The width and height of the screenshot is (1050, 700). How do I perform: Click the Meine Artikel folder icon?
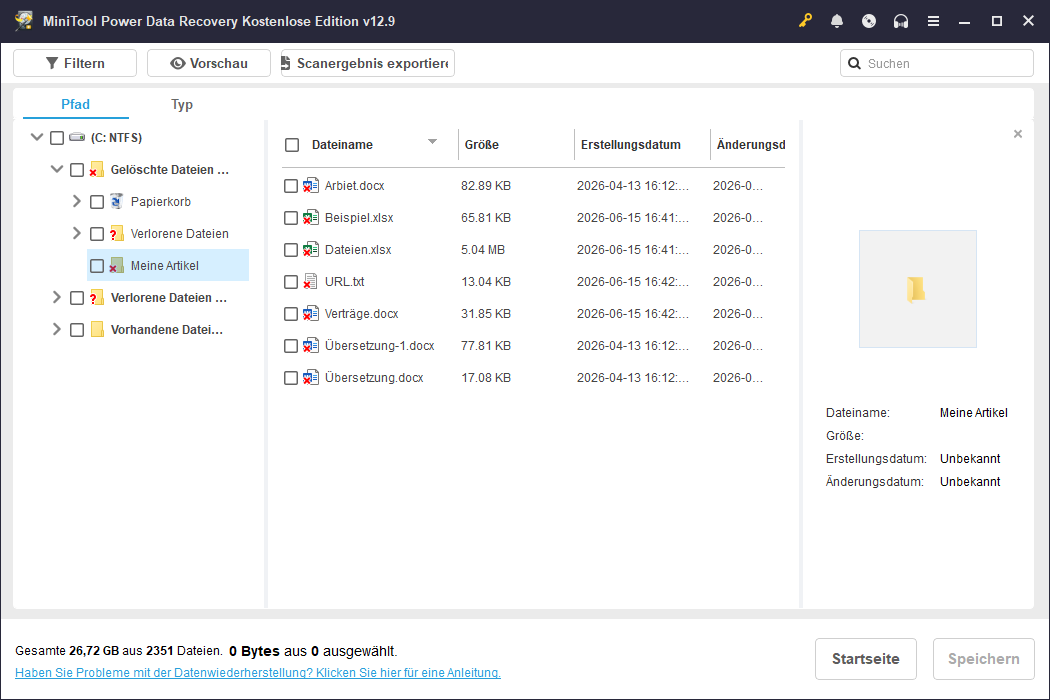[x=117, y=265]
